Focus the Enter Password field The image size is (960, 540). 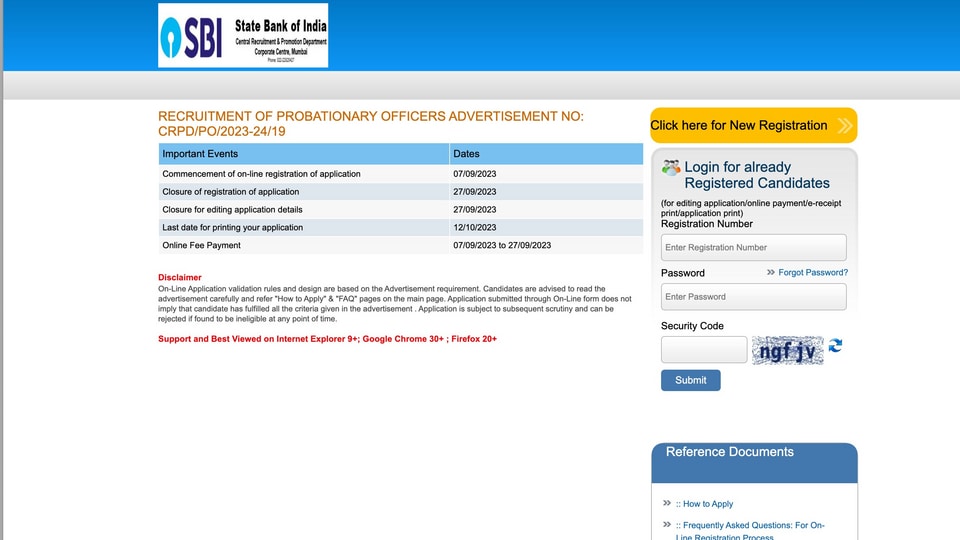(754, 296)
